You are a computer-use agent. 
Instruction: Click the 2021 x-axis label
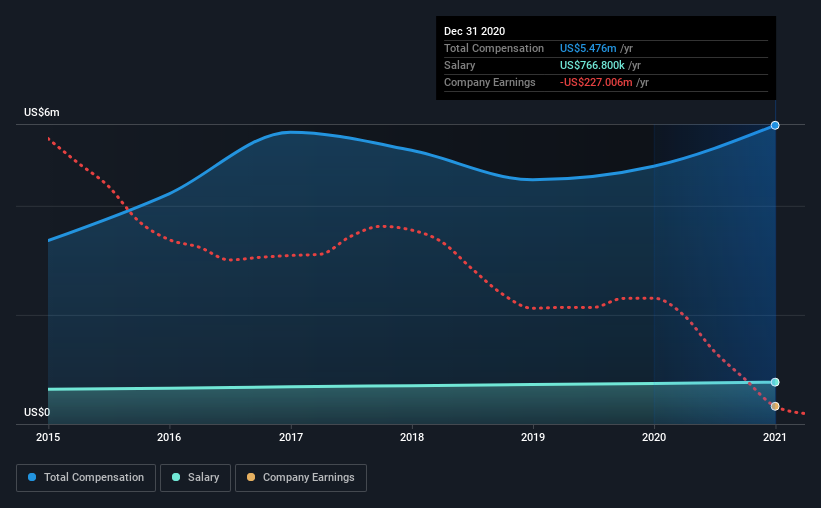(x=775, y=437)
